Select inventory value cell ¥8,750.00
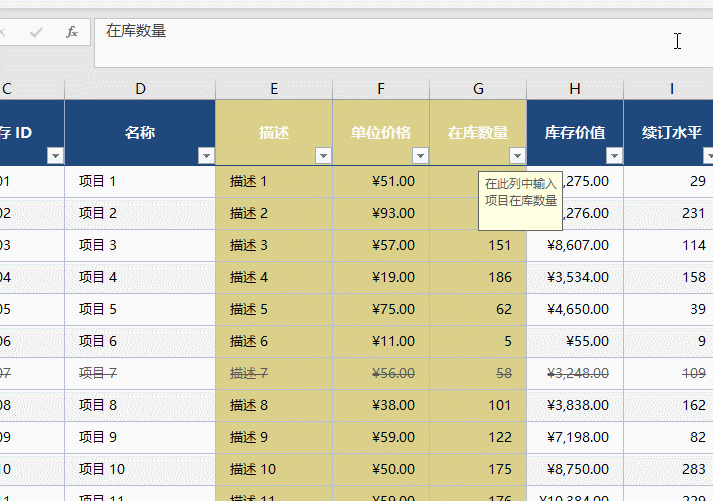 coord(575,469)
